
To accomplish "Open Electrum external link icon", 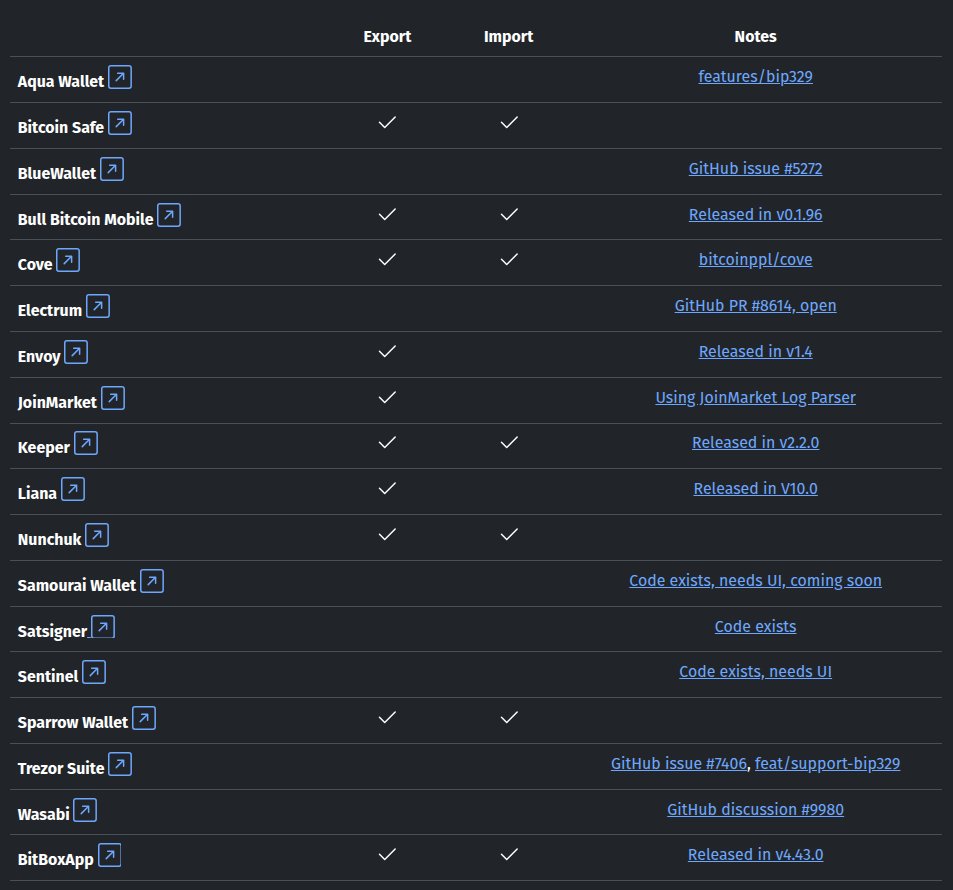I will click(98, 306).
